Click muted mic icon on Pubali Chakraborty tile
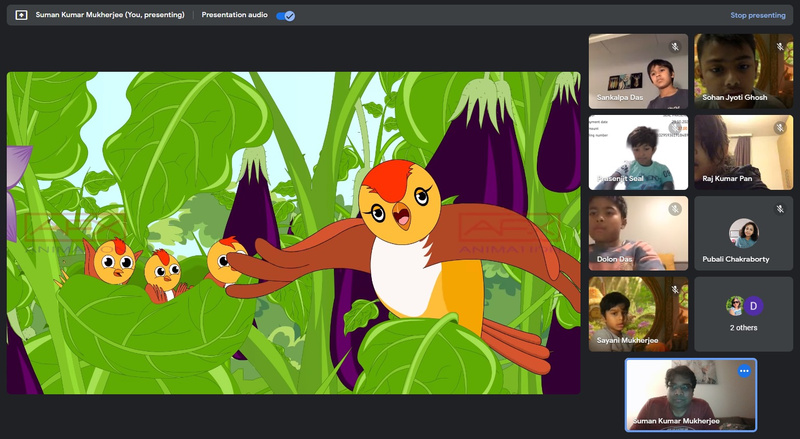 pyautogui.click(x=780, y=209)
